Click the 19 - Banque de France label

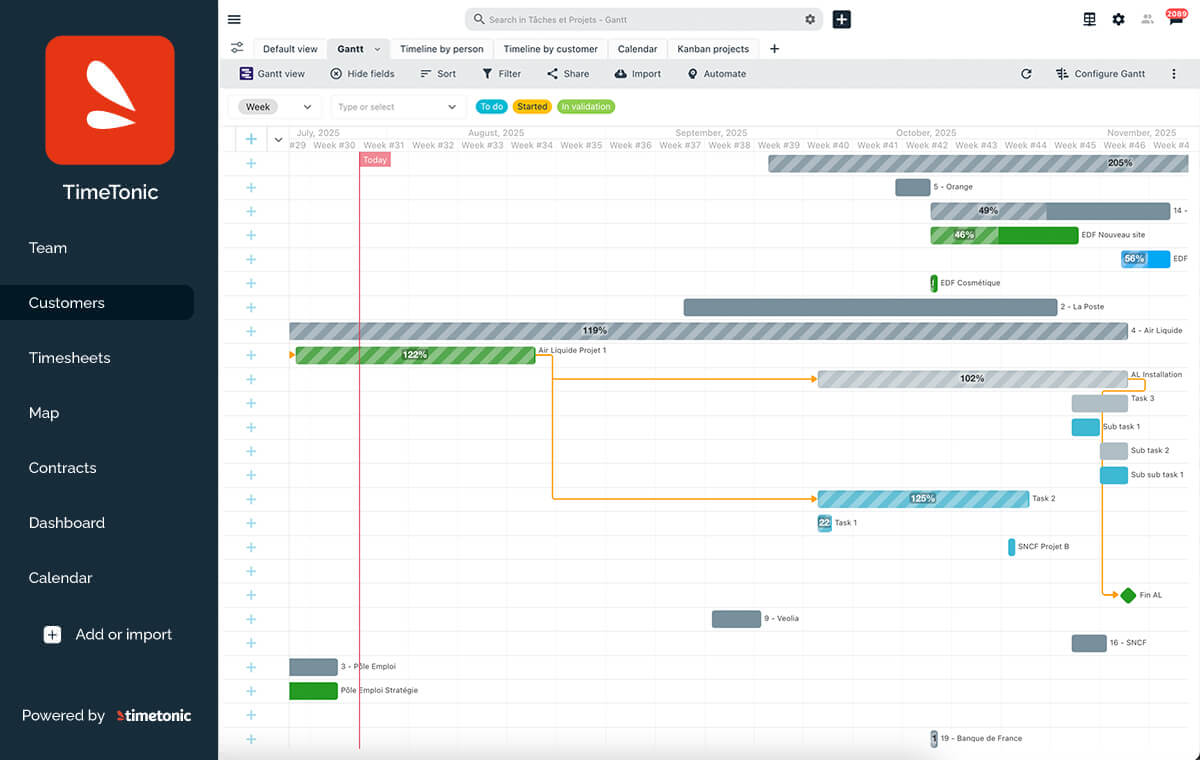click(981, 739)
